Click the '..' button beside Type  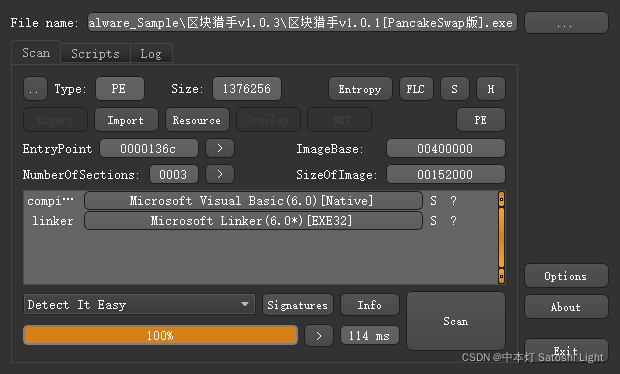click(35, 89)
